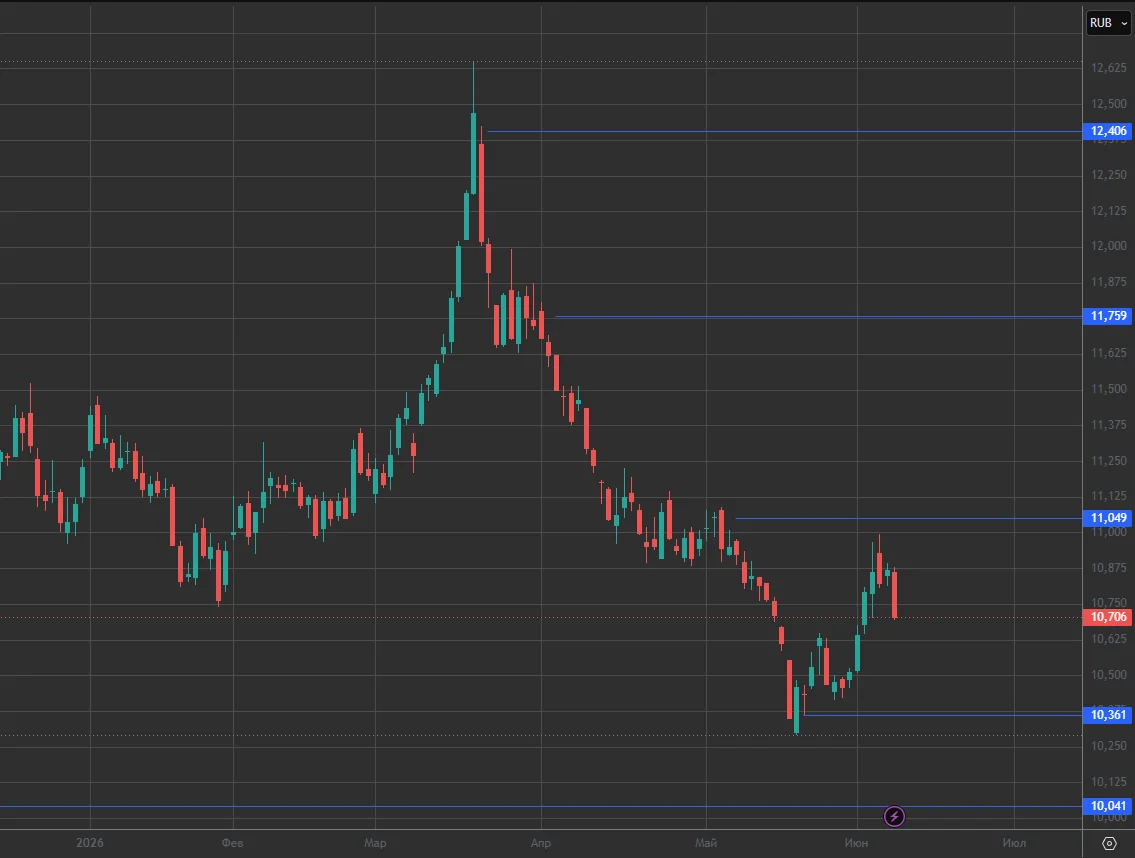Viewport: 1135px width, 858px height.
Task: Click the 11,250 price axis value
Action: tap(1109, 460)
